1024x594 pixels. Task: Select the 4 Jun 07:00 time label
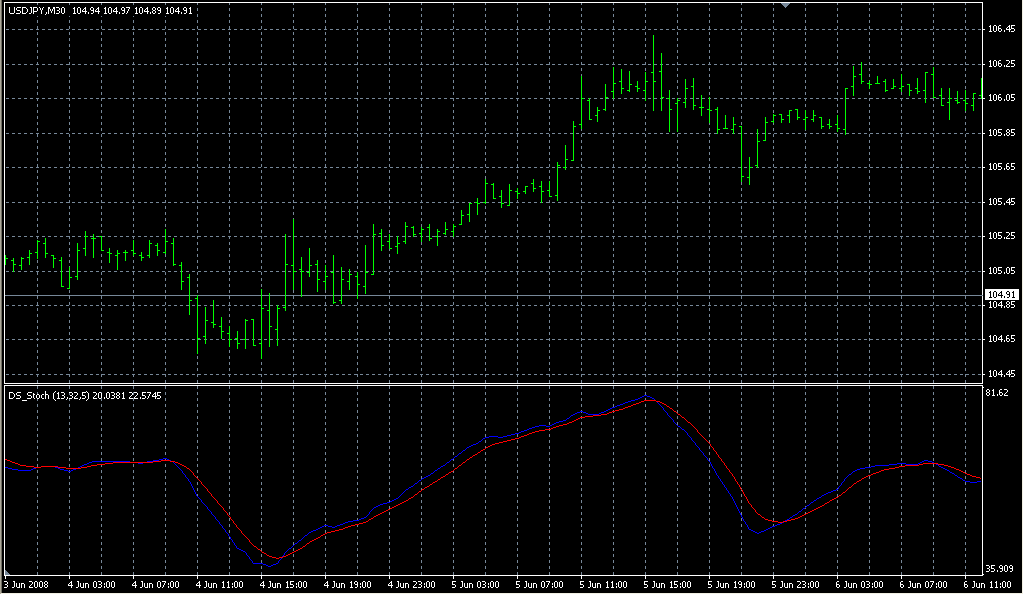pyautogui.click(x=157, y=584)
